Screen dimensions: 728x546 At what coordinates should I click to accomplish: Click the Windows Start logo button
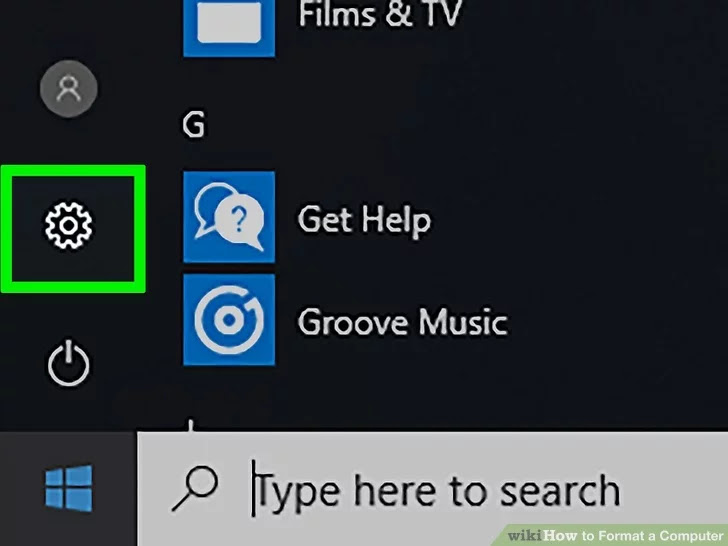pyautogui.click(x=69, y=488)
